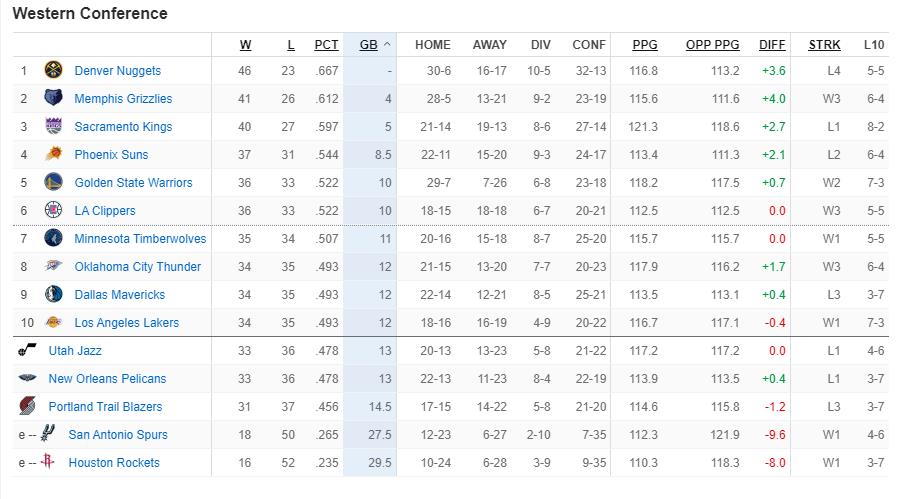Open the Oklahoma City Thunder team link
Viewport: 901px width, 499px height.
click(137, 267)
